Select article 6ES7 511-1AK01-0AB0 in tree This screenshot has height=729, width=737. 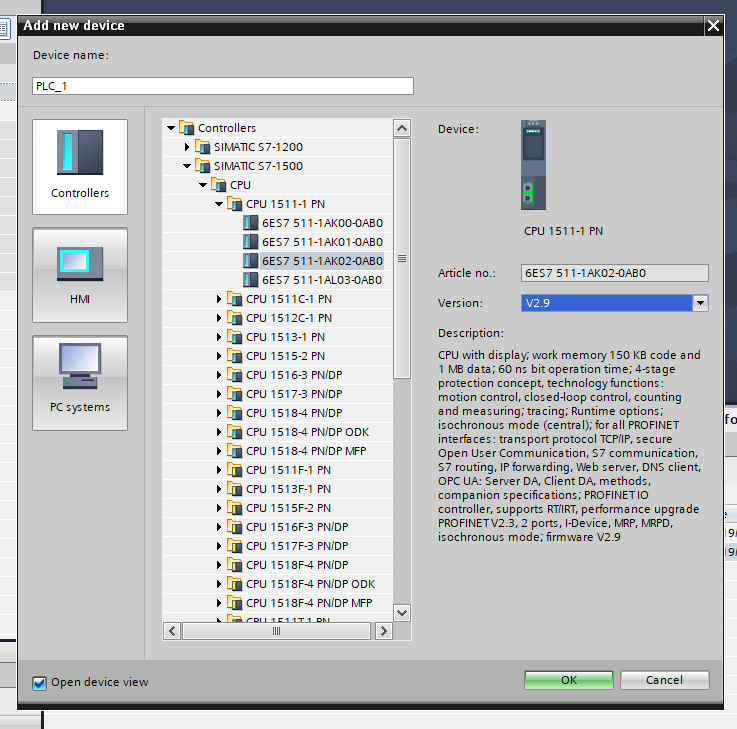click(322, 242)
